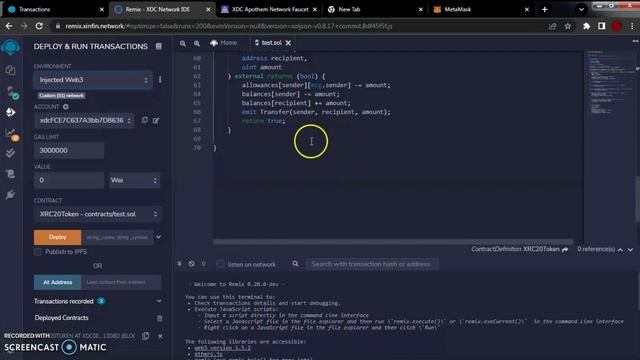
Task: Switch to the Home editor tab
Action: [224, 43]
